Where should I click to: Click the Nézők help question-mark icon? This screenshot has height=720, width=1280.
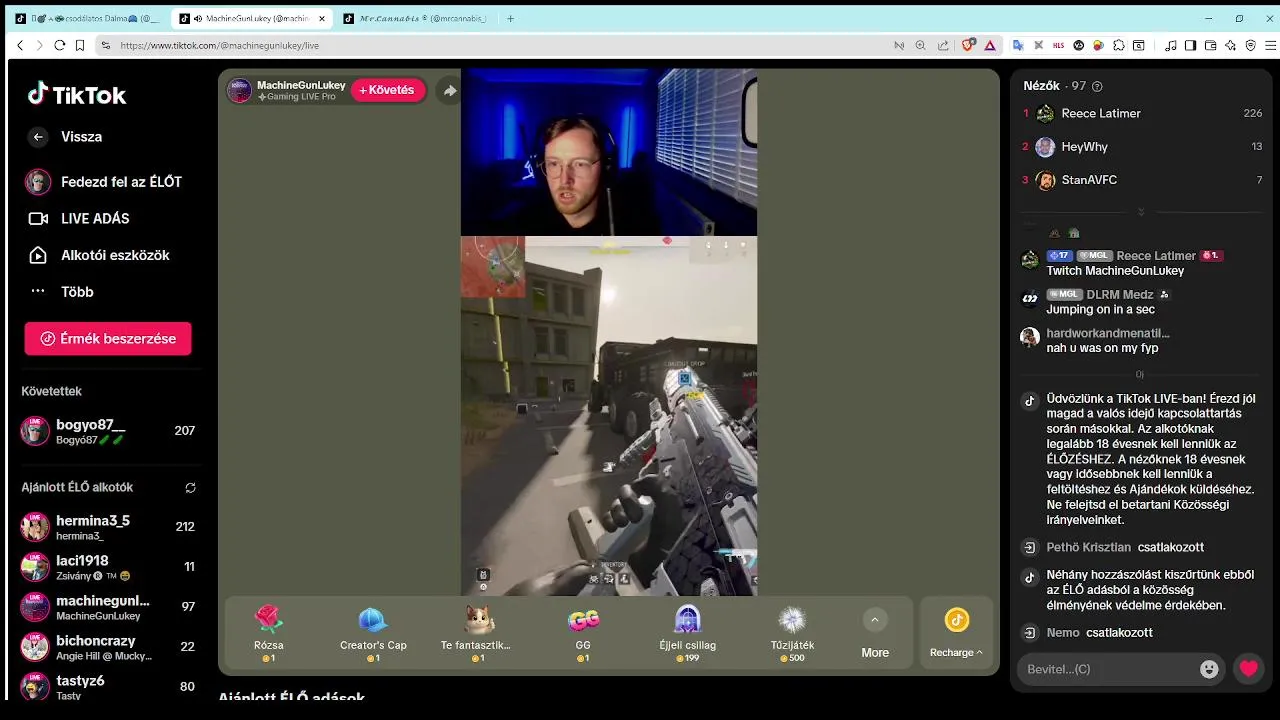[1097, 87]
